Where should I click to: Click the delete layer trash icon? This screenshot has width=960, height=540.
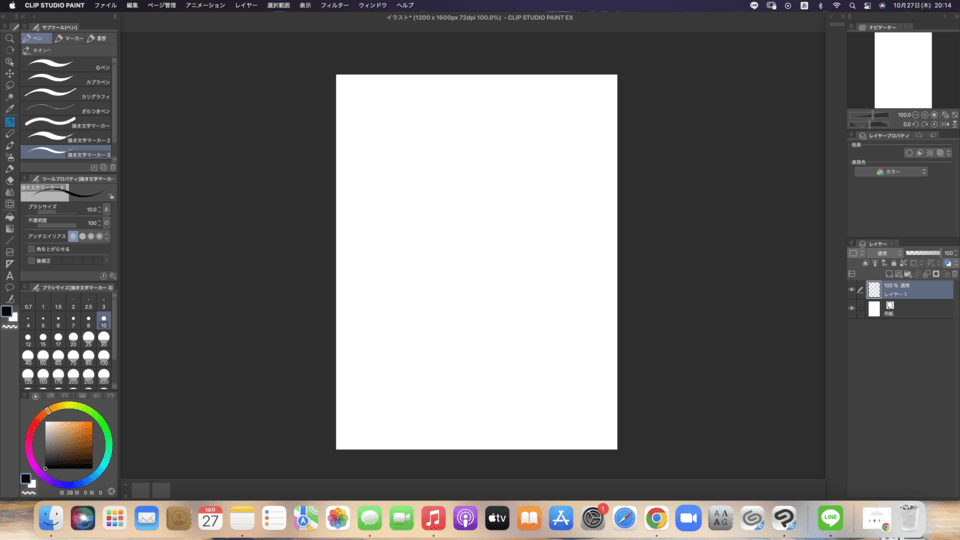click(x=954, y=274)
